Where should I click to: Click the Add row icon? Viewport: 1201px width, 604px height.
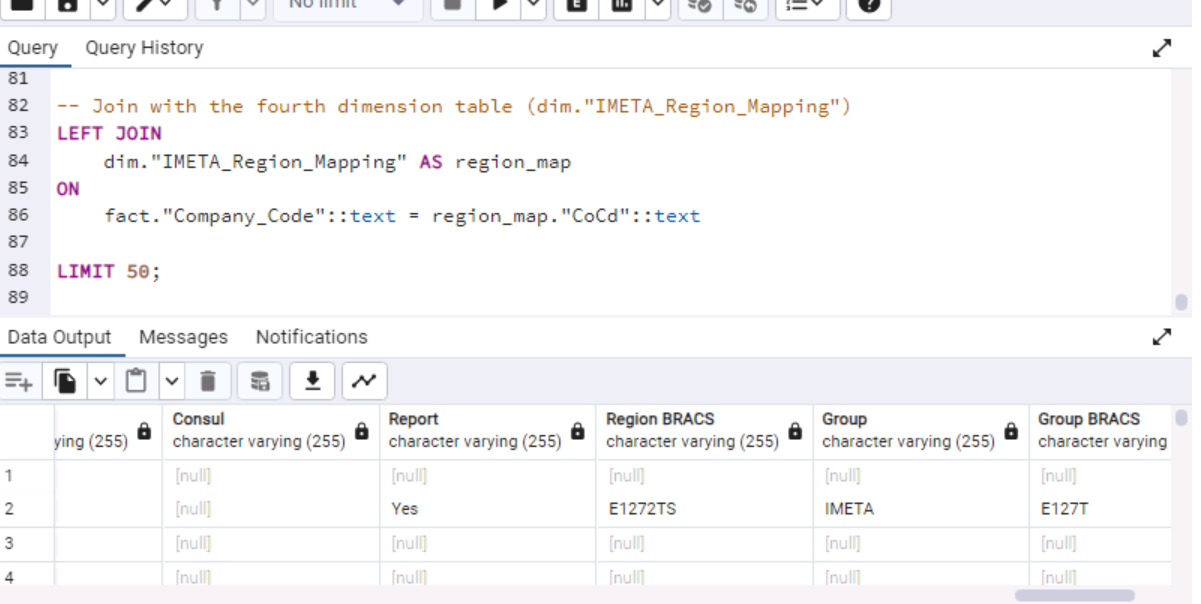(18, 381)
